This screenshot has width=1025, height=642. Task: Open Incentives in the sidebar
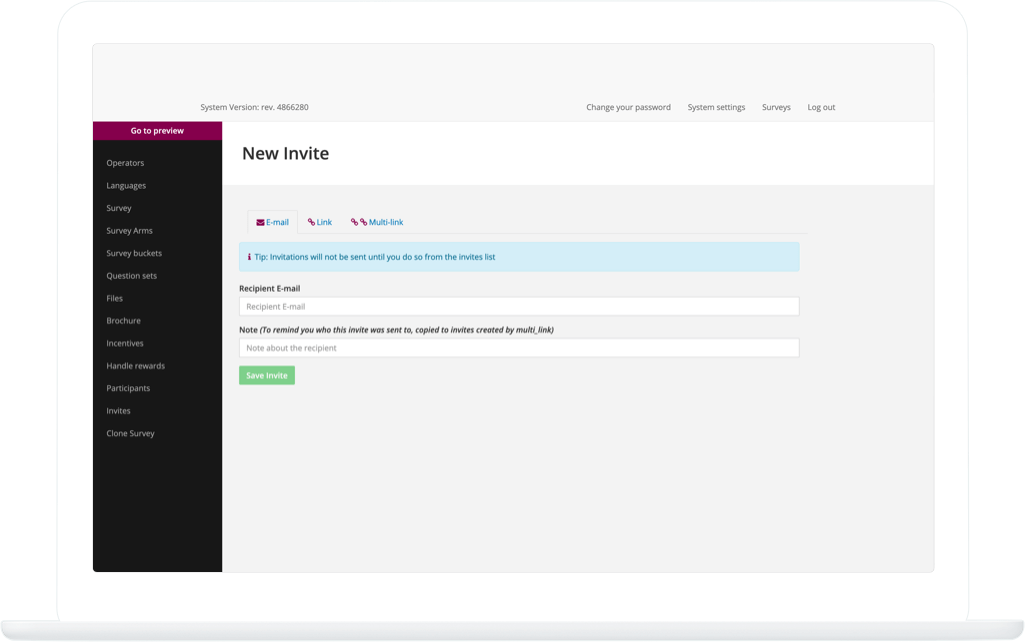[x=125, y=343]
